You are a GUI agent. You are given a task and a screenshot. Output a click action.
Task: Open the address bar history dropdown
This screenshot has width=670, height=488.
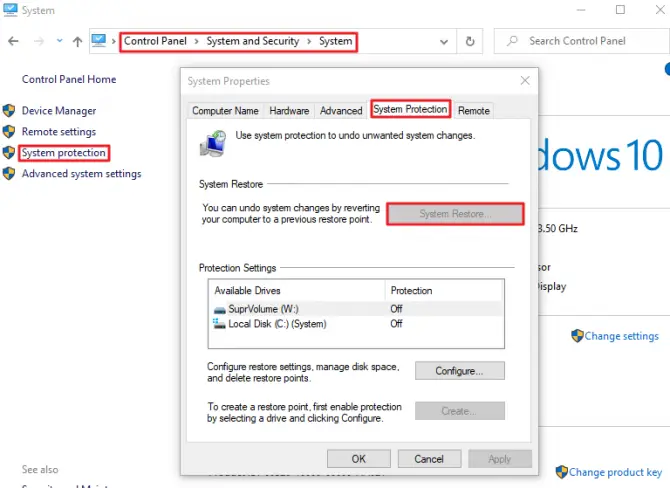pos(444,41)
